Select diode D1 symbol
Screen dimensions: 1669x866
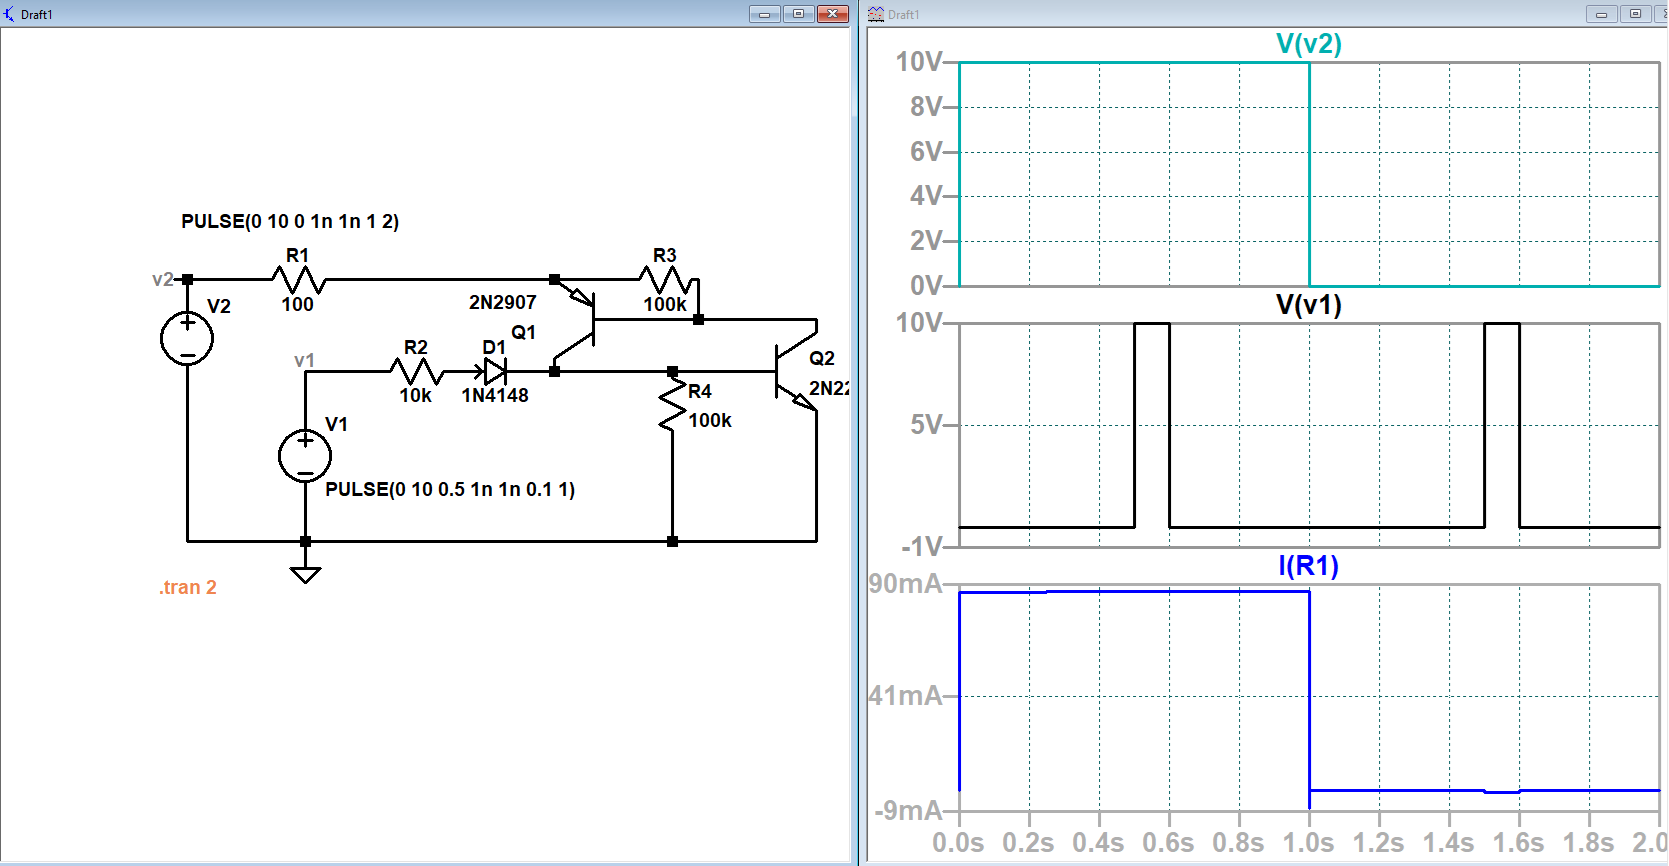point(494,371)
